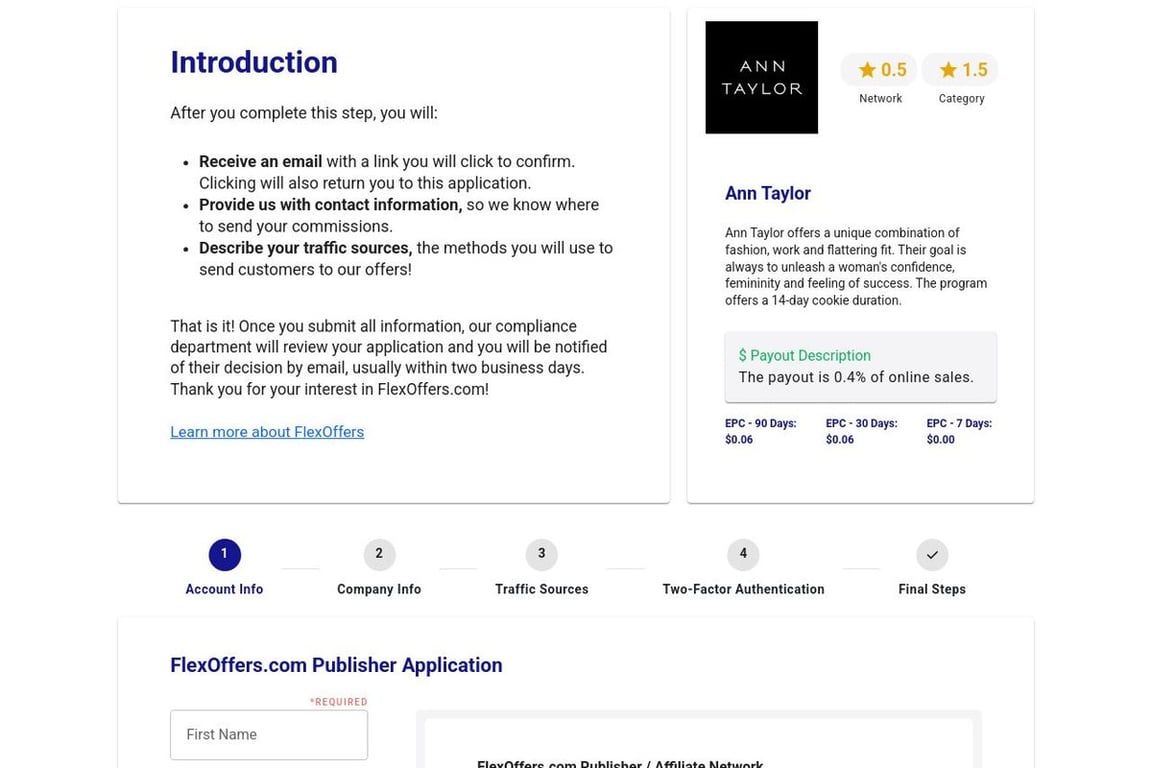Click the Category label under the rating
Screen dimensions: 1152x768
point(961,98)
